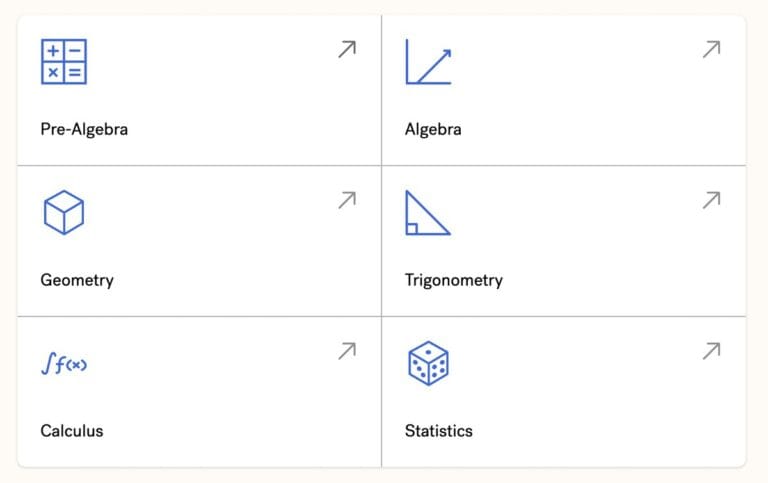768x483 pixels.
Task: Open Pre-Algebra via its corner arrow
Action: 347,49
